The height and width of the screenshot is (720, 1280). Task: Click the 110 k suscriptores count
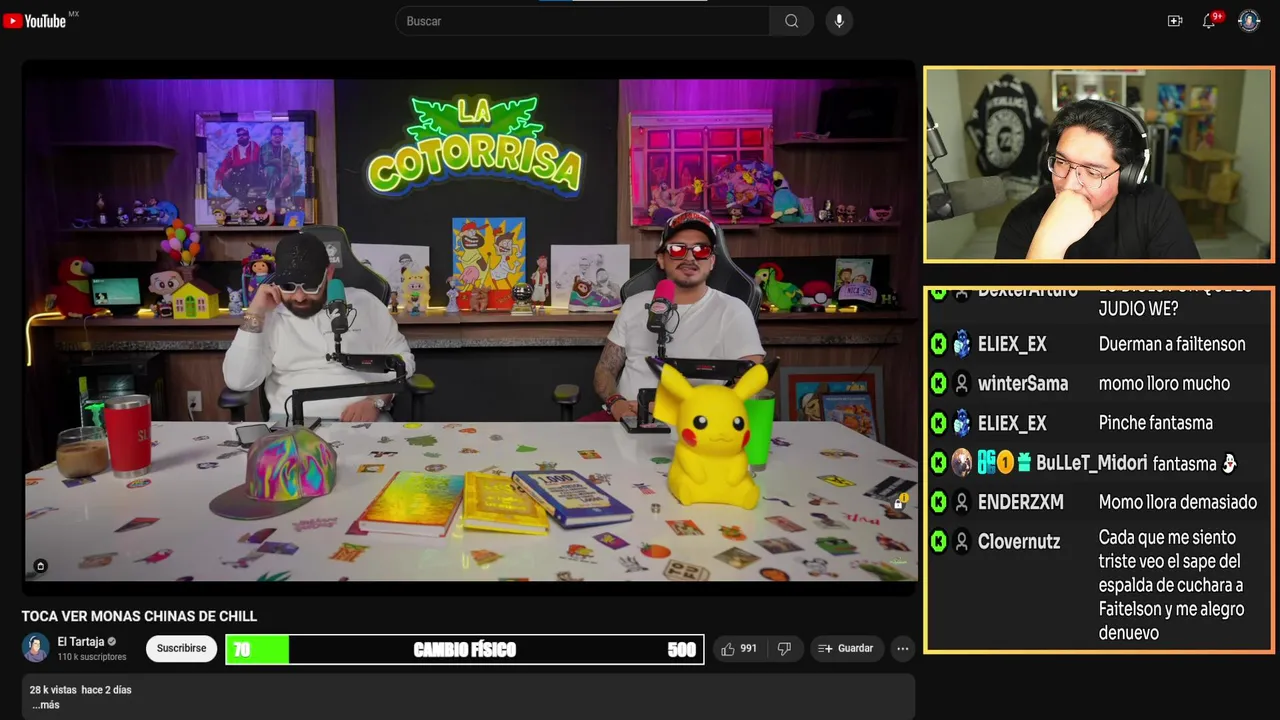(92, 657)
